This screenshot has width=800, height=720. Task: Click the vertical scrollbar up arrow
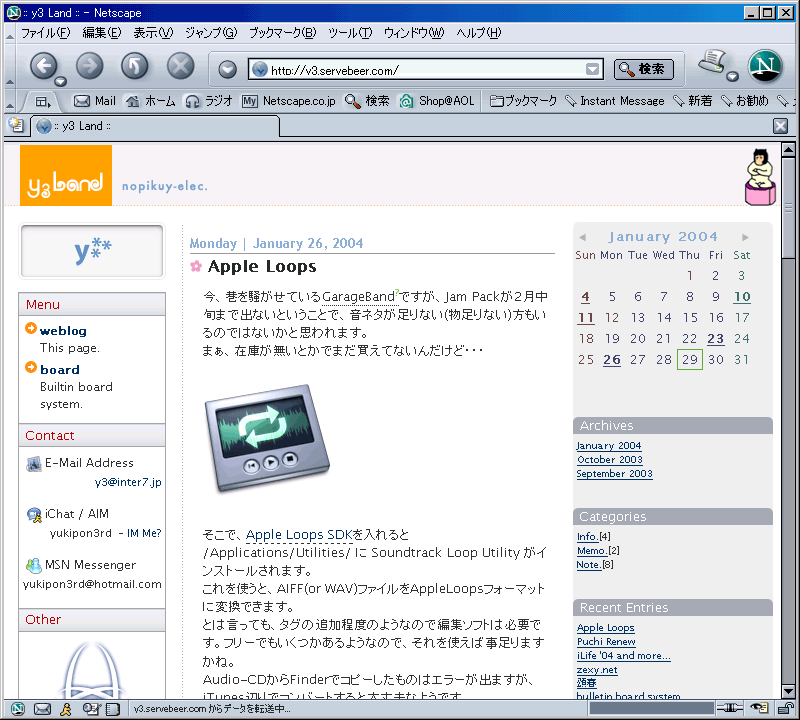click(x=788, y=150)
